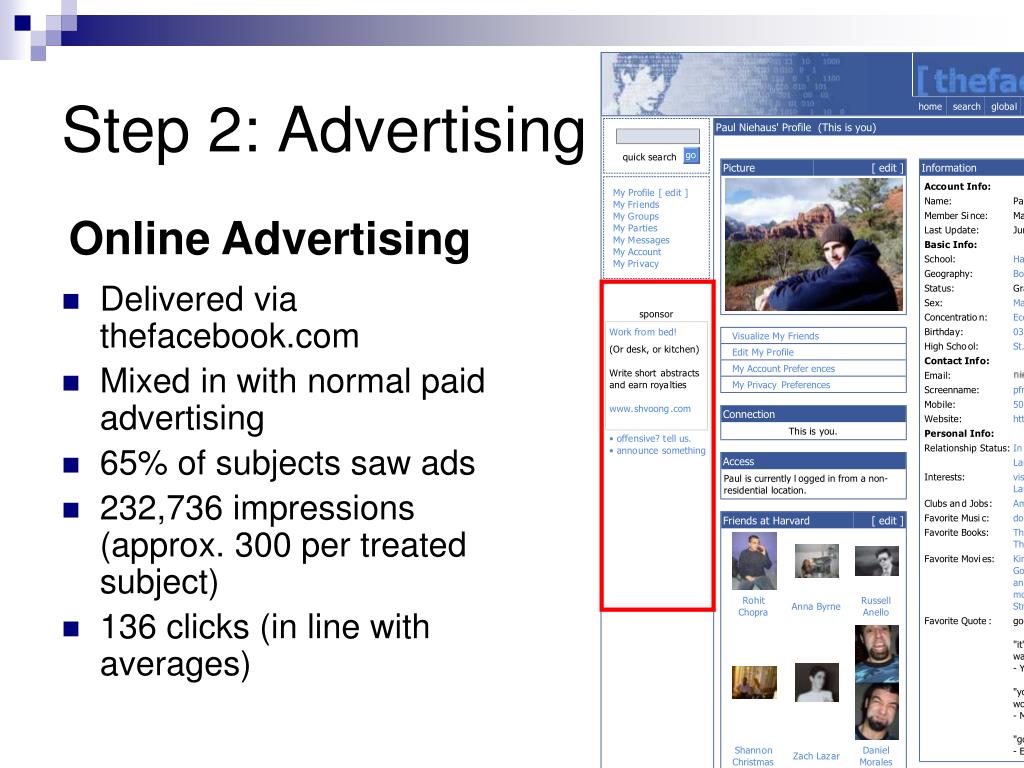Open My Account sidebar link

tap(637, 251)
